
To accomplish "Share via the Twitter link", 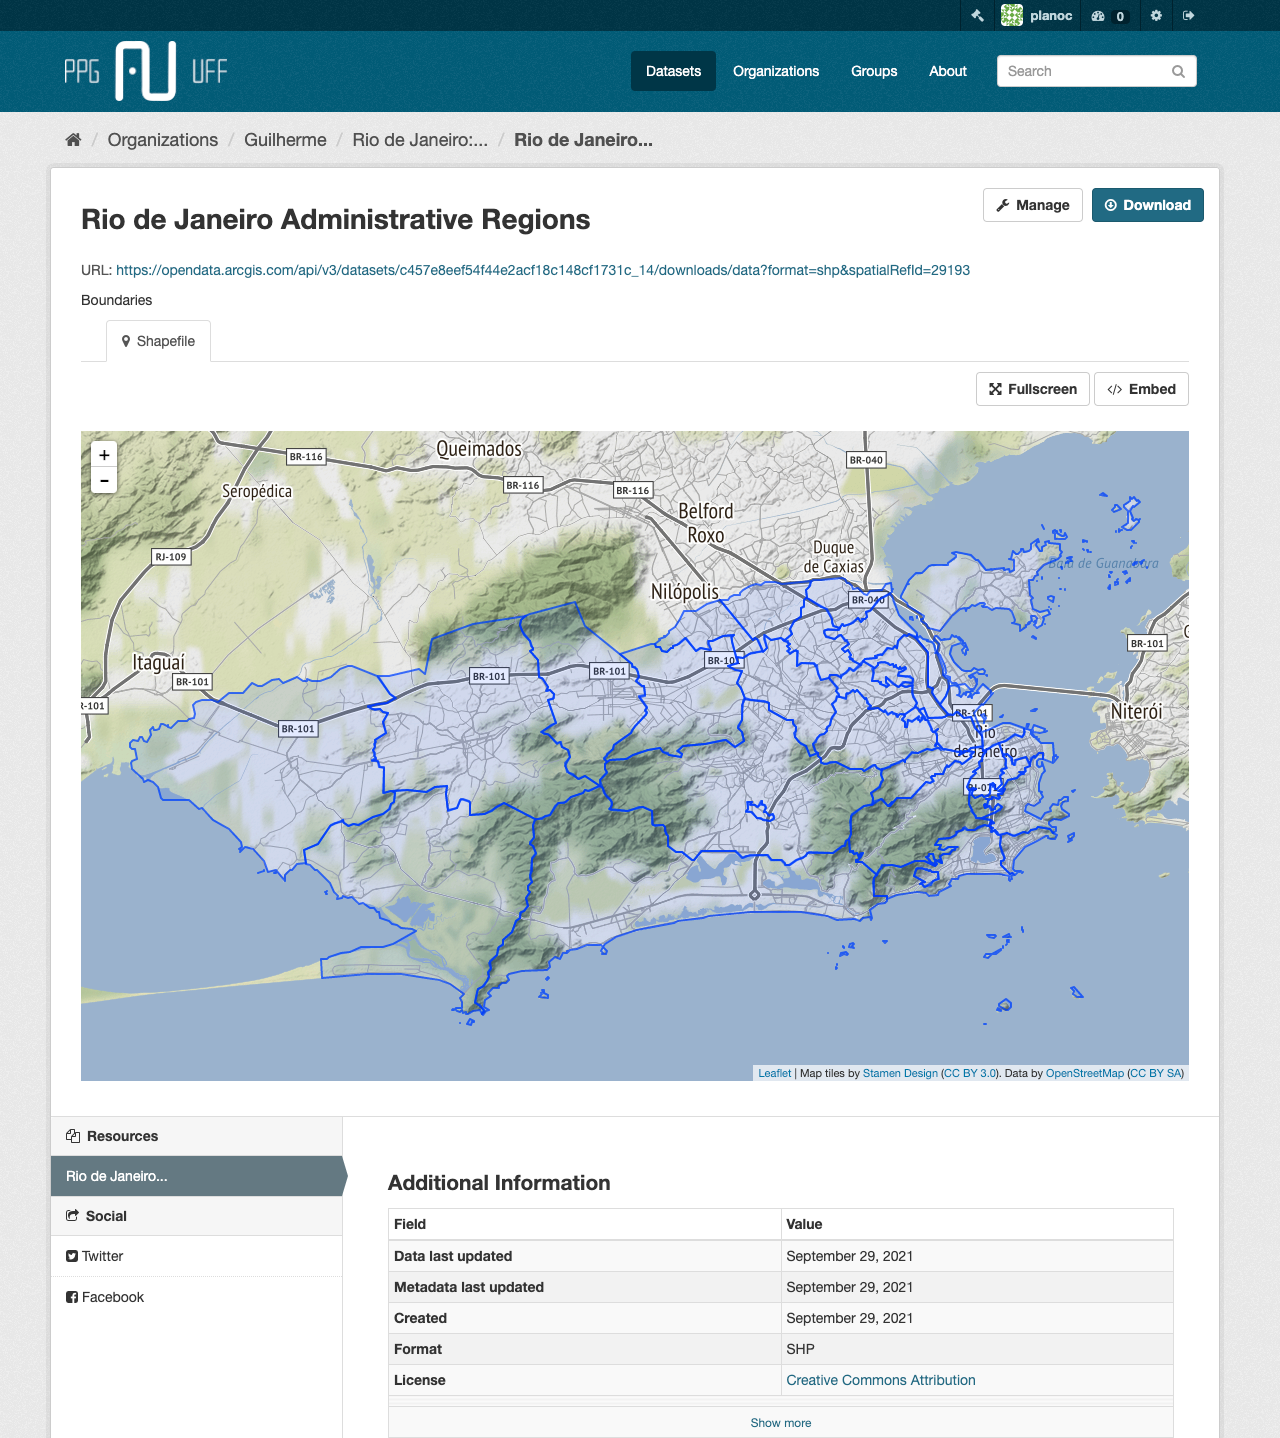I will [x=102, y=1256].
